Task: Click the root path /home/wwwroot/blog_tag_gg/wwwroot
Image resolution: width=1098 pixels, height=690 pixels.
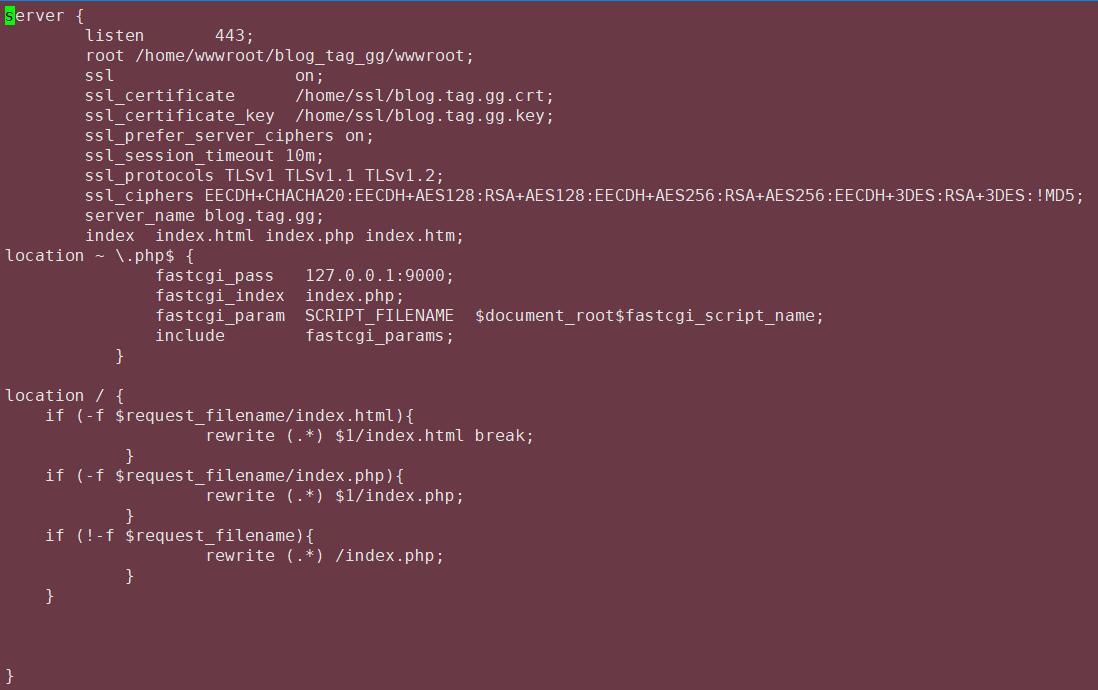Action: pyautogui.click(x=304, y=56)
